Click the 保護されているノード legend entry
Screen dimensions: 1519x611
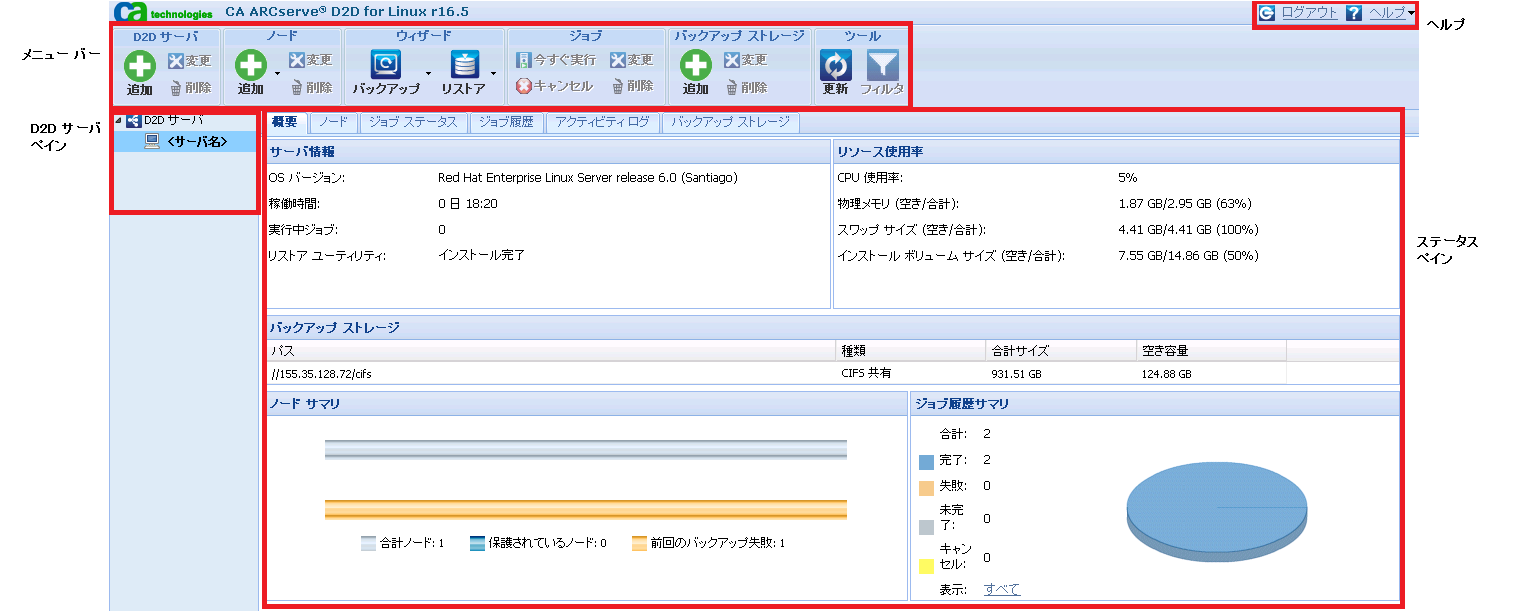[x=538, y=543]
